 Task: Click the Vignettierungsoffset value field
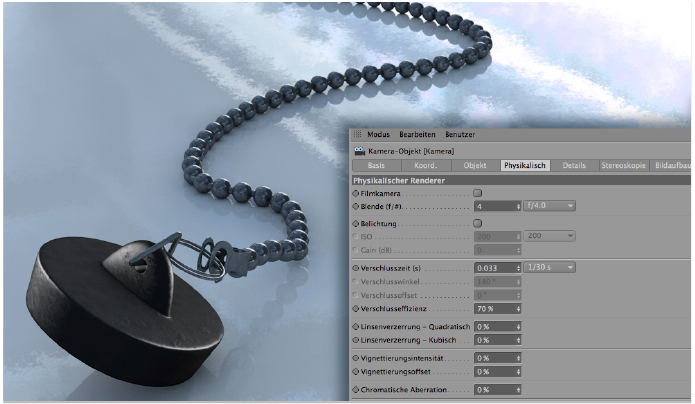pos(495,372)
